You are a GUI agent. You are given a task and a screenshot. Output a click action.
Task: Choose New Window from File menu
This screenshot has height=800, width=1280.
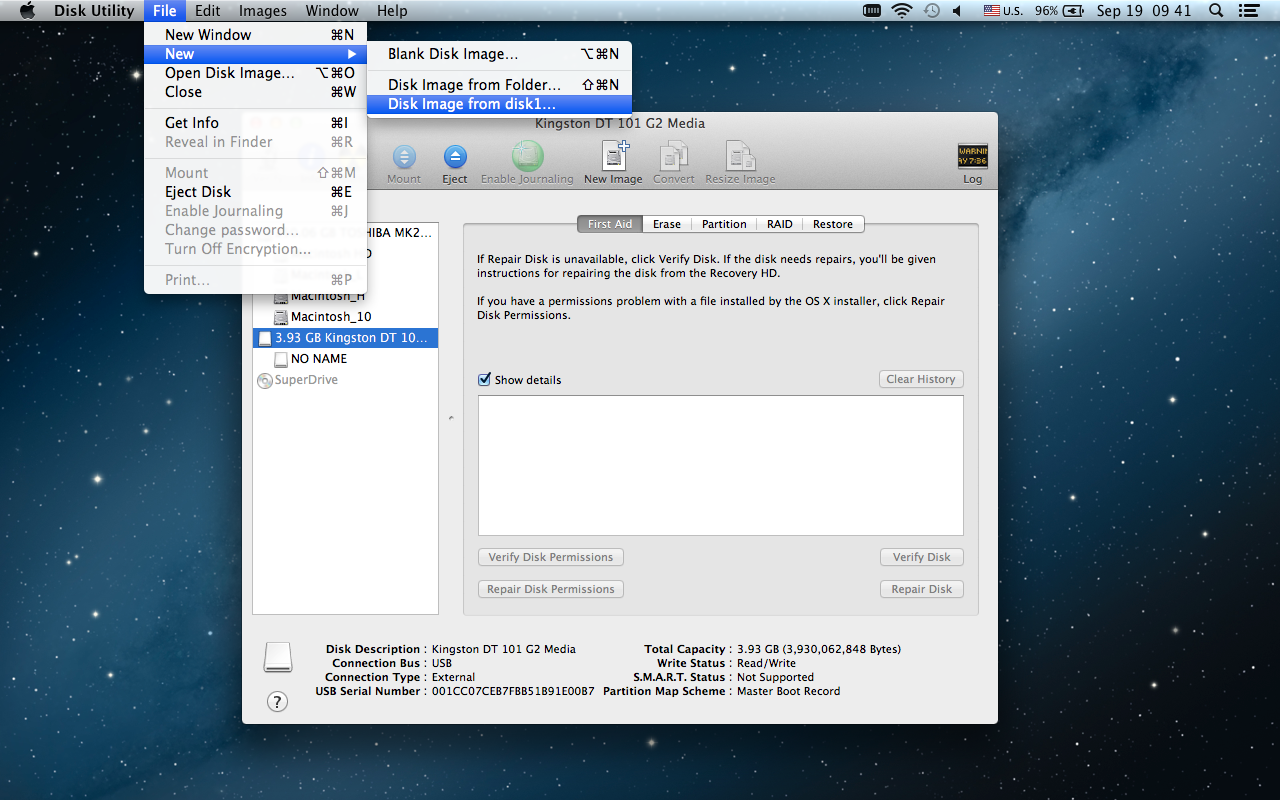point(255,35)
